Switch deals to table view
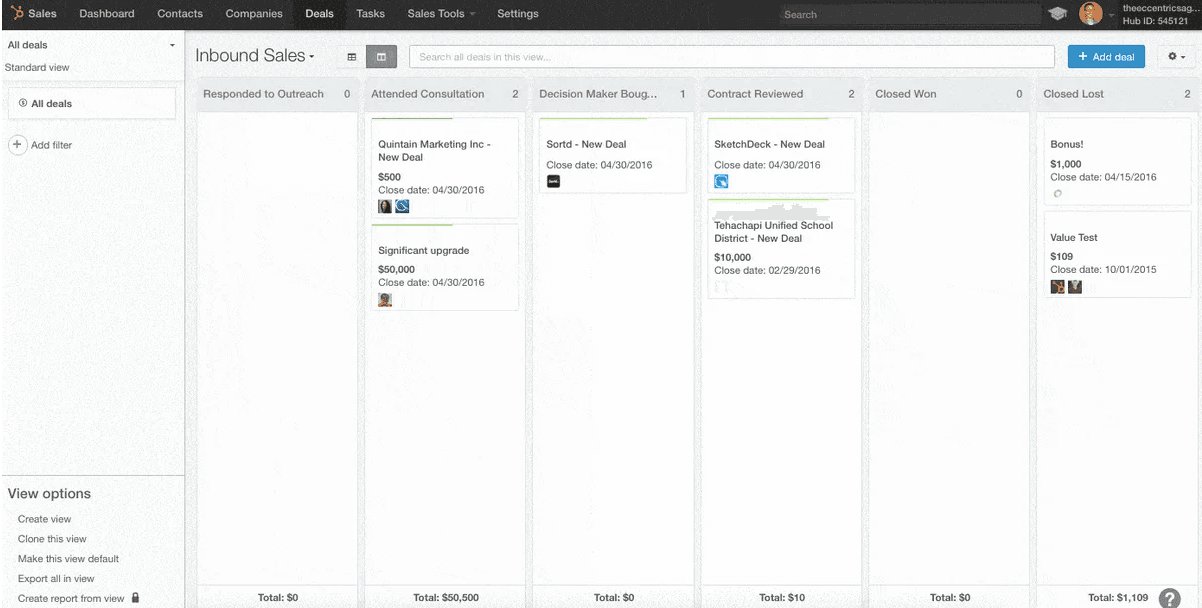 click(x=351, y=56)
